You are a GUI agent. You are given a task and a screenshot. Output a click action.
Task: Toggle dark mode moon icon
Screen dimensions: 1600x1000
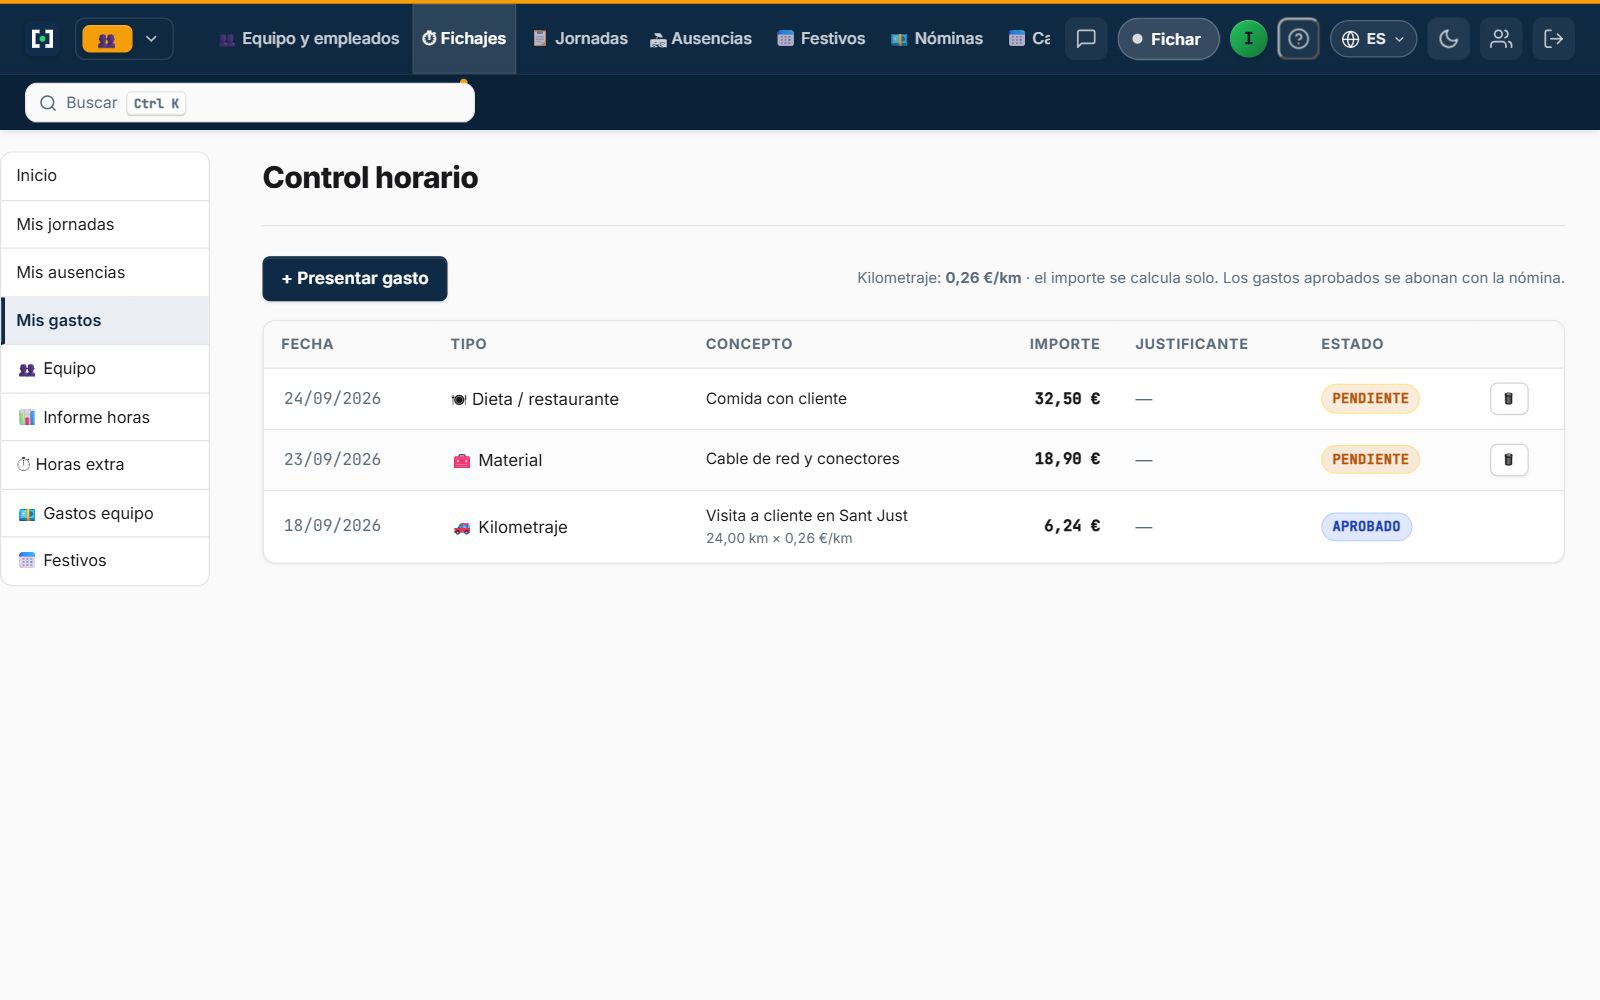pos(1448,39)
